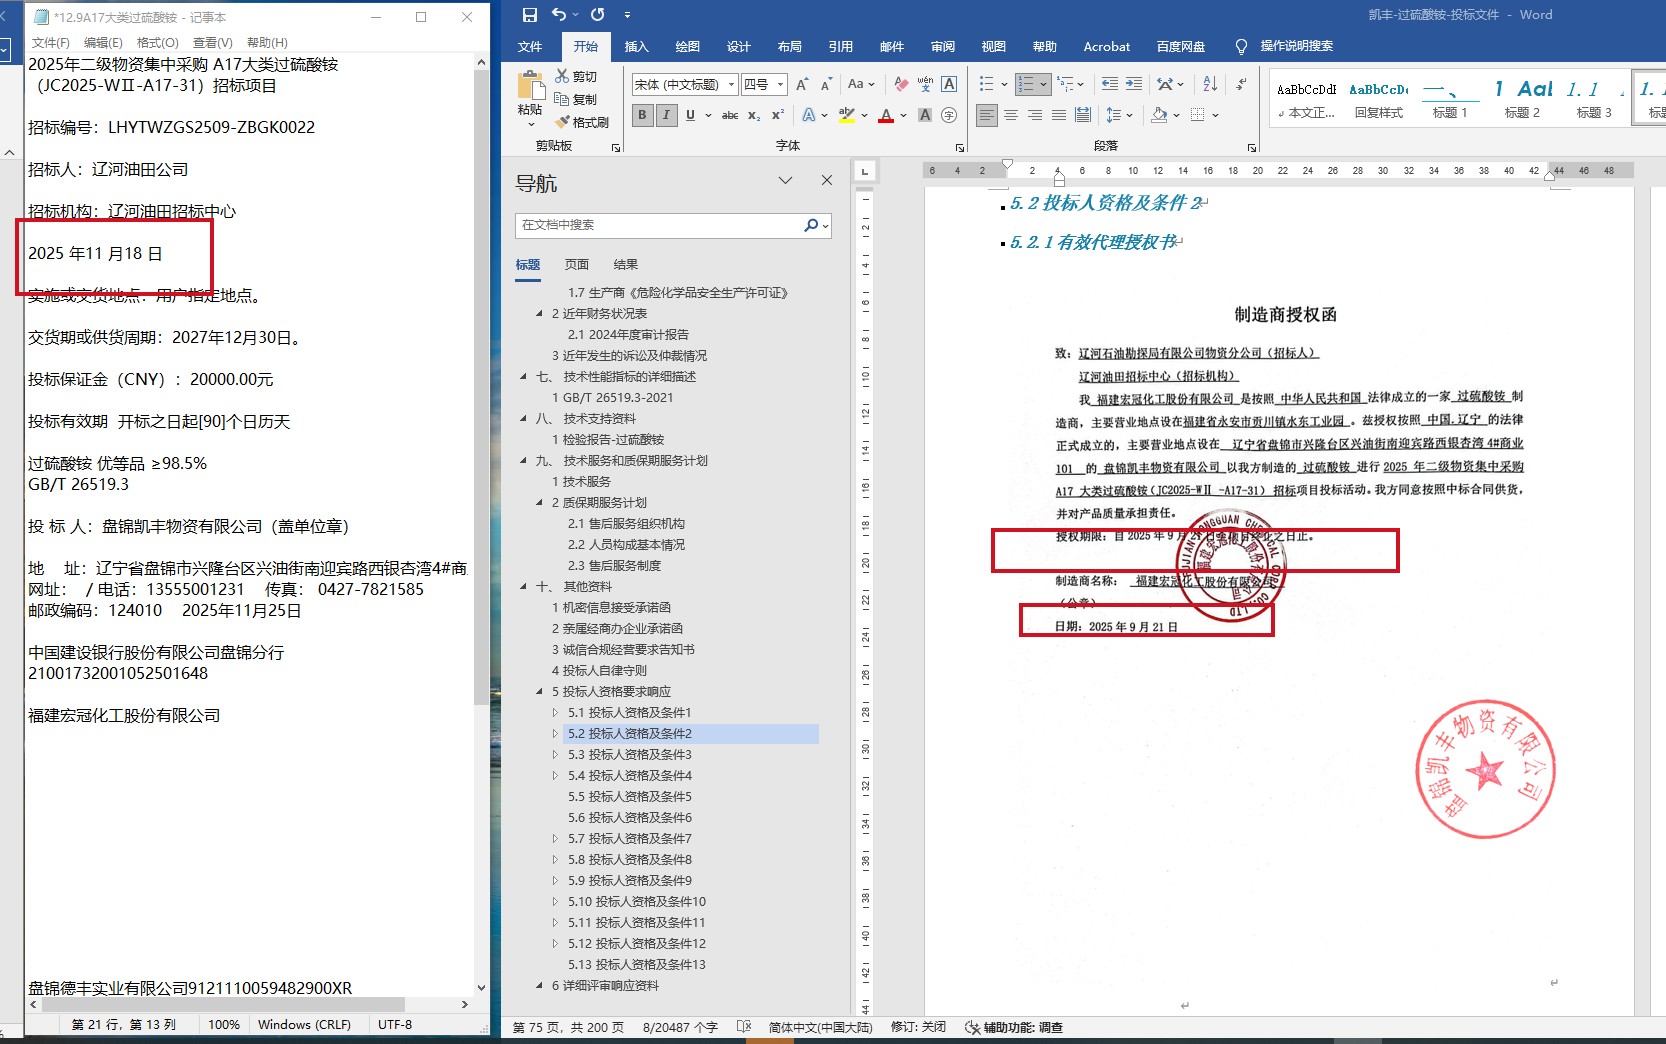The image size is (1666, 1044).
Task: Apply character shading to text
Action: pyautogui.click(x=925, y=116)
